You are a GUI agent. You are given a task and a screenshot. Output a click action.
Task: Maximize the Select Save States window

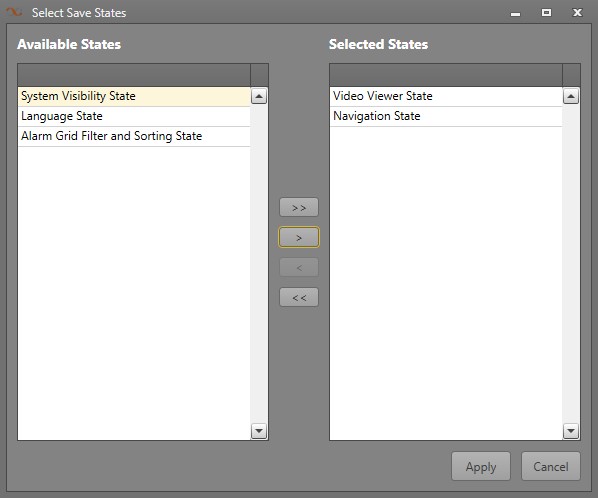point(547,13)
